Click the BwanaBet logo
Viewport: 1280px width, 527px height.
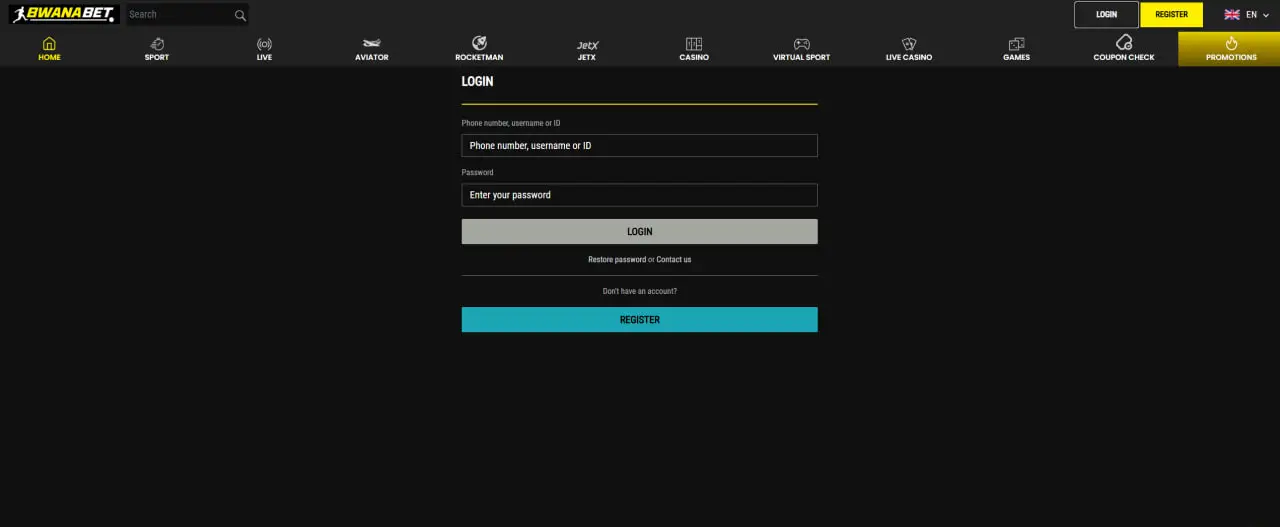click(x=64, y=14)
